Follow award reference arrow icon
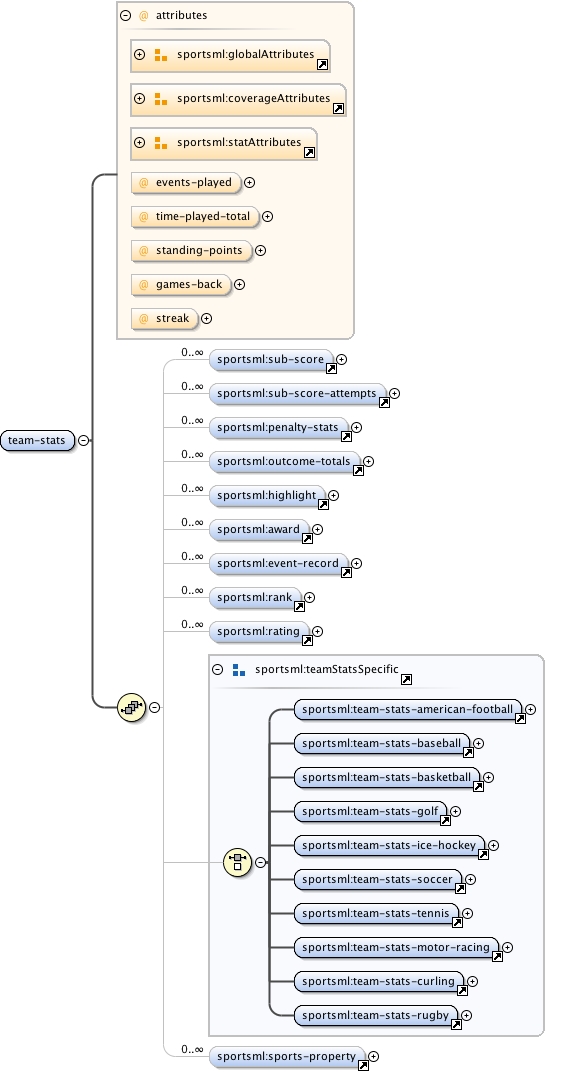Image resolution: width=562 pixels, height=1072 pixels. click(x=307, y=539)
